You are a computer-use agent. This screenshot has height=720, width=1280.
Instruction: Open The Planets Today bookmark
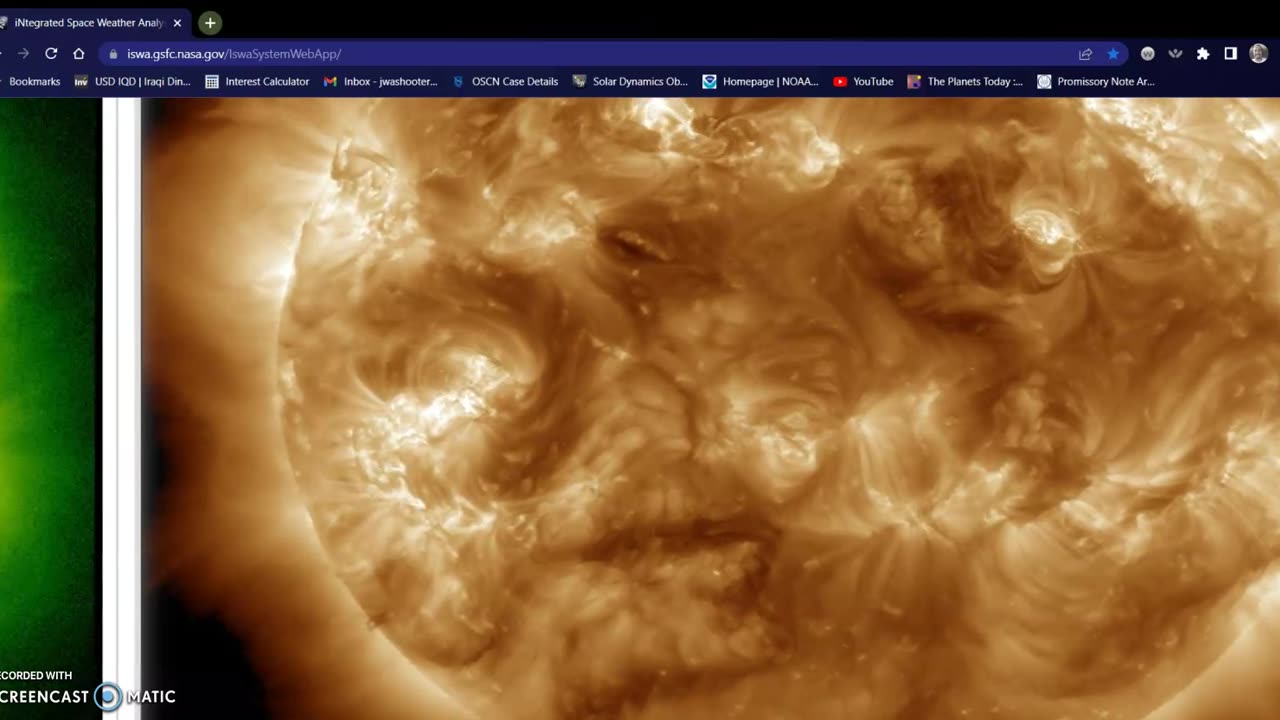tap(965, 82)
